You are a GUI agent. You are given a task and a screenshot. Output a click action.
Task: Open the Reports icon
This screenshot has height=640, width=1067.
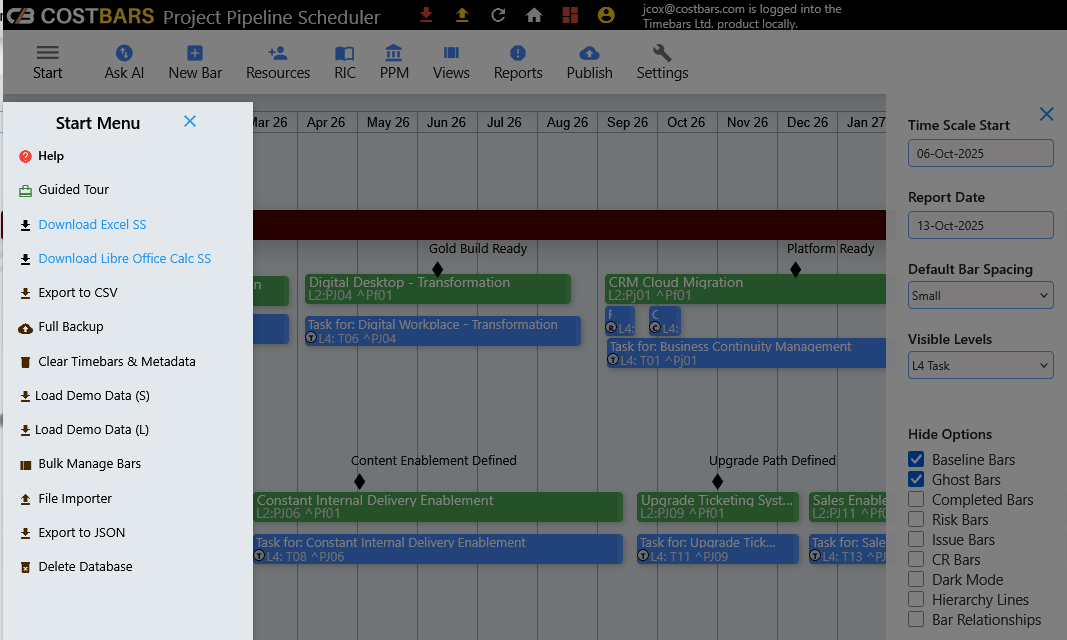click(518, 54)
